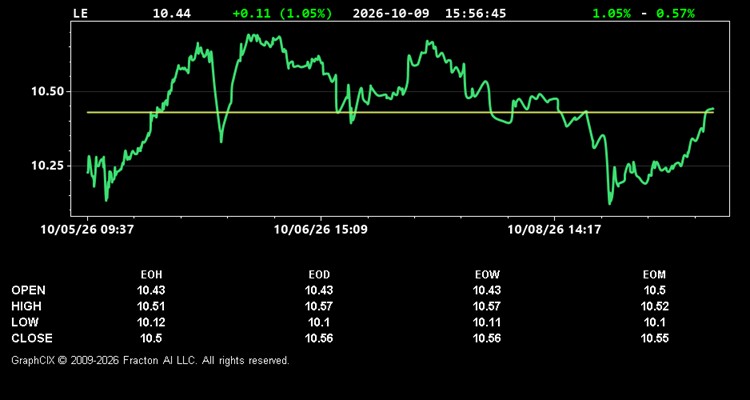Select the EOD column header

(x=319, y=275)
